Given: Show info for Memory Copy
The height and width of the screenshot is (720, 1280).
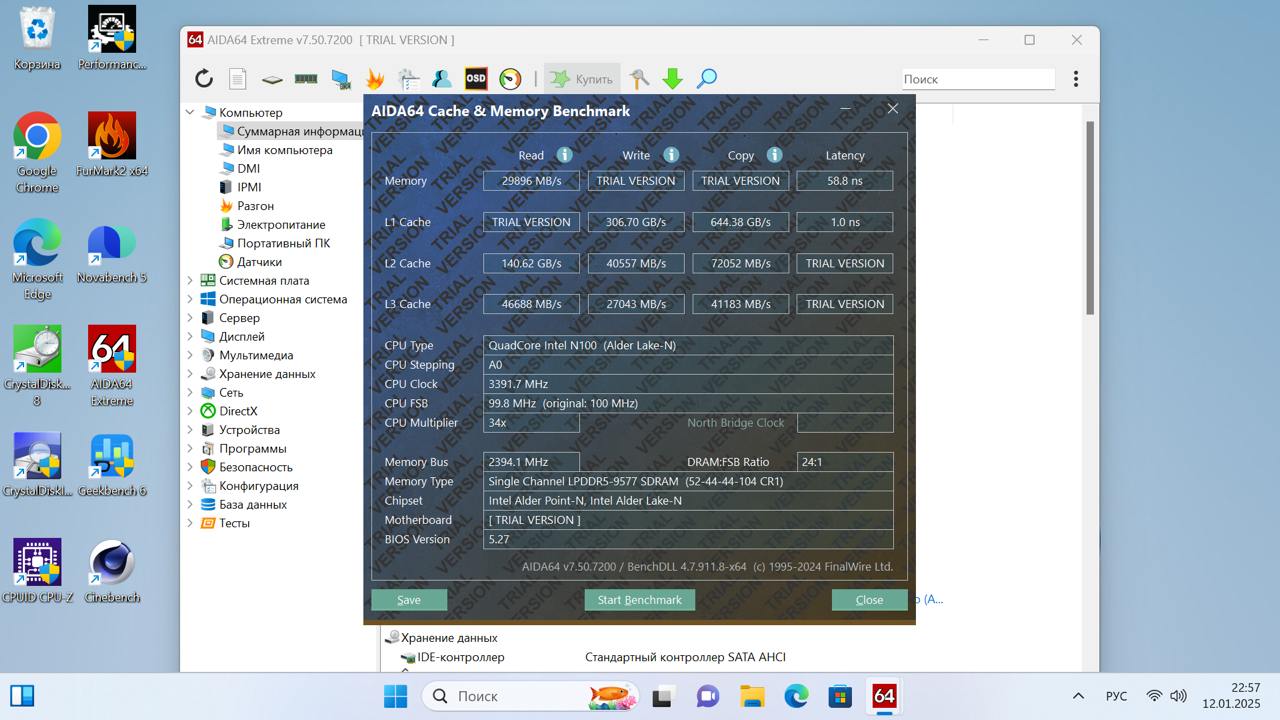Looking at the screenshot, I should (x=774, y=155).
